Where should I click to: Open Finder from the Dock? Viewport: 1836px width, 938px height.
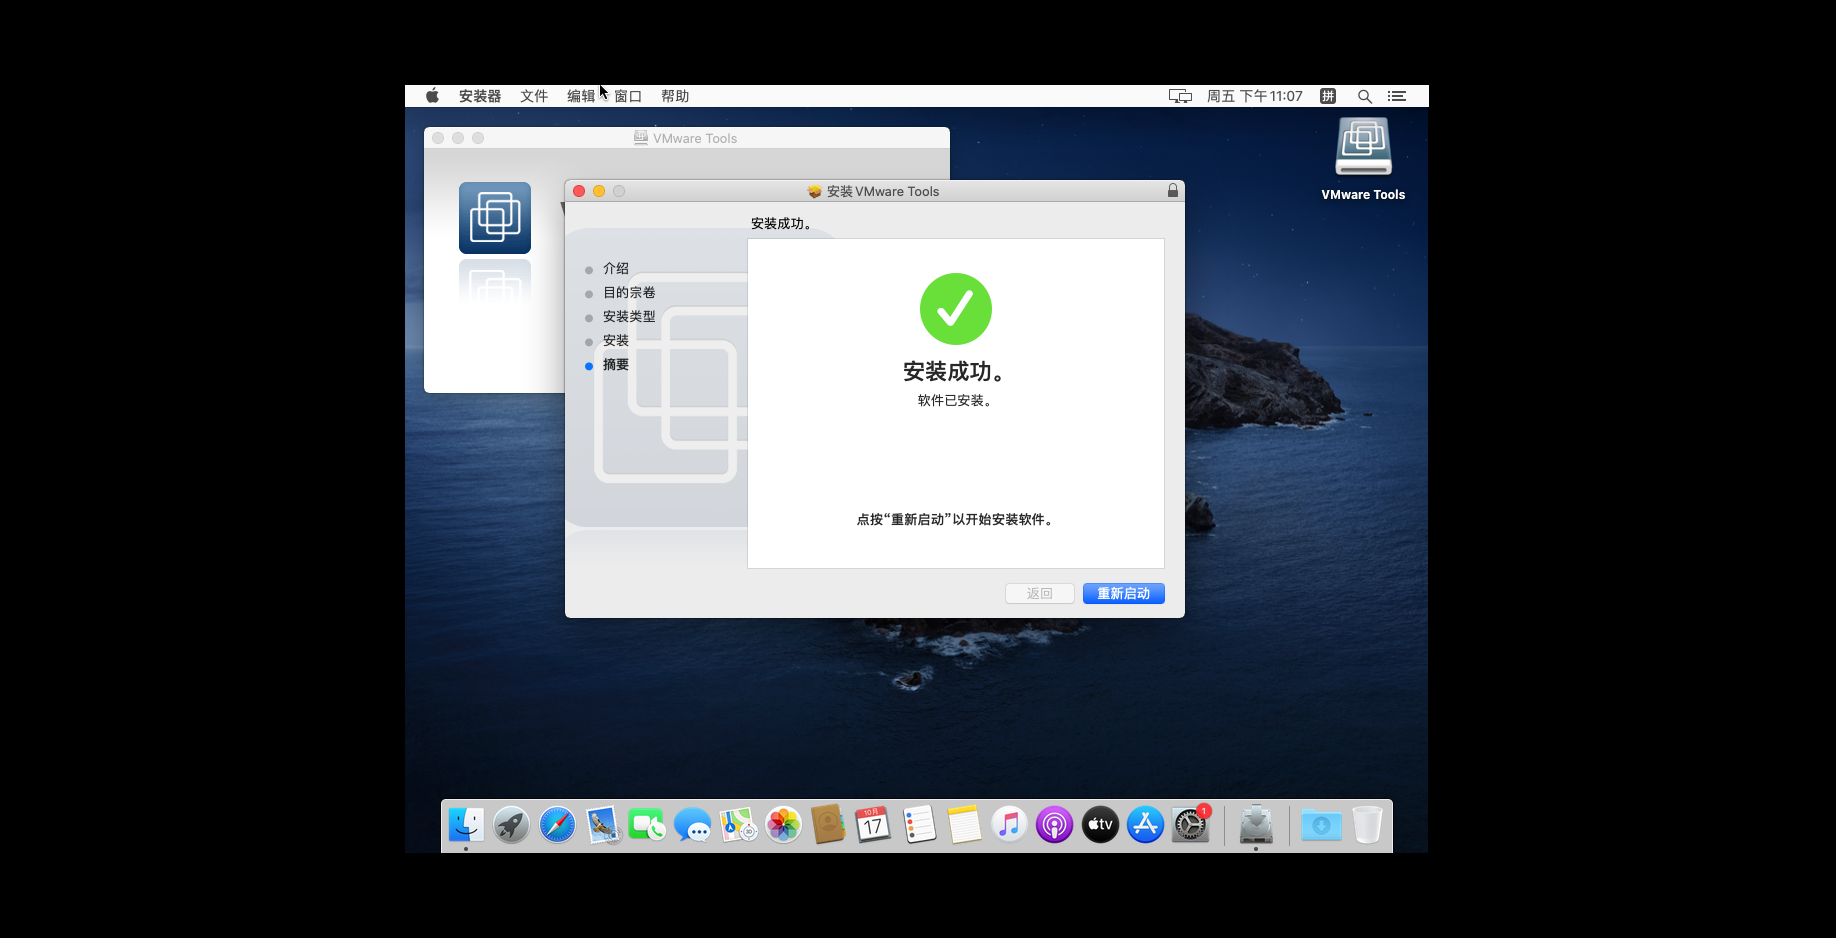click(466, 825)
